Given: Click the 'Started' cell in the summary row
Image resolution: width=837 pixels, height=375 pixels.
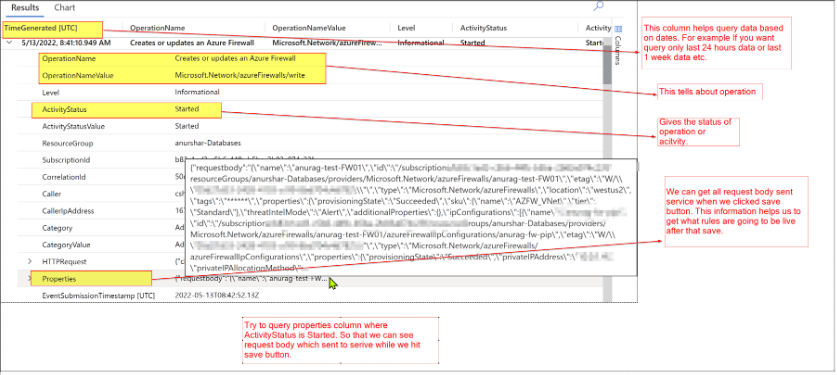Looking at the screenshot, I should tap(472, 43).
